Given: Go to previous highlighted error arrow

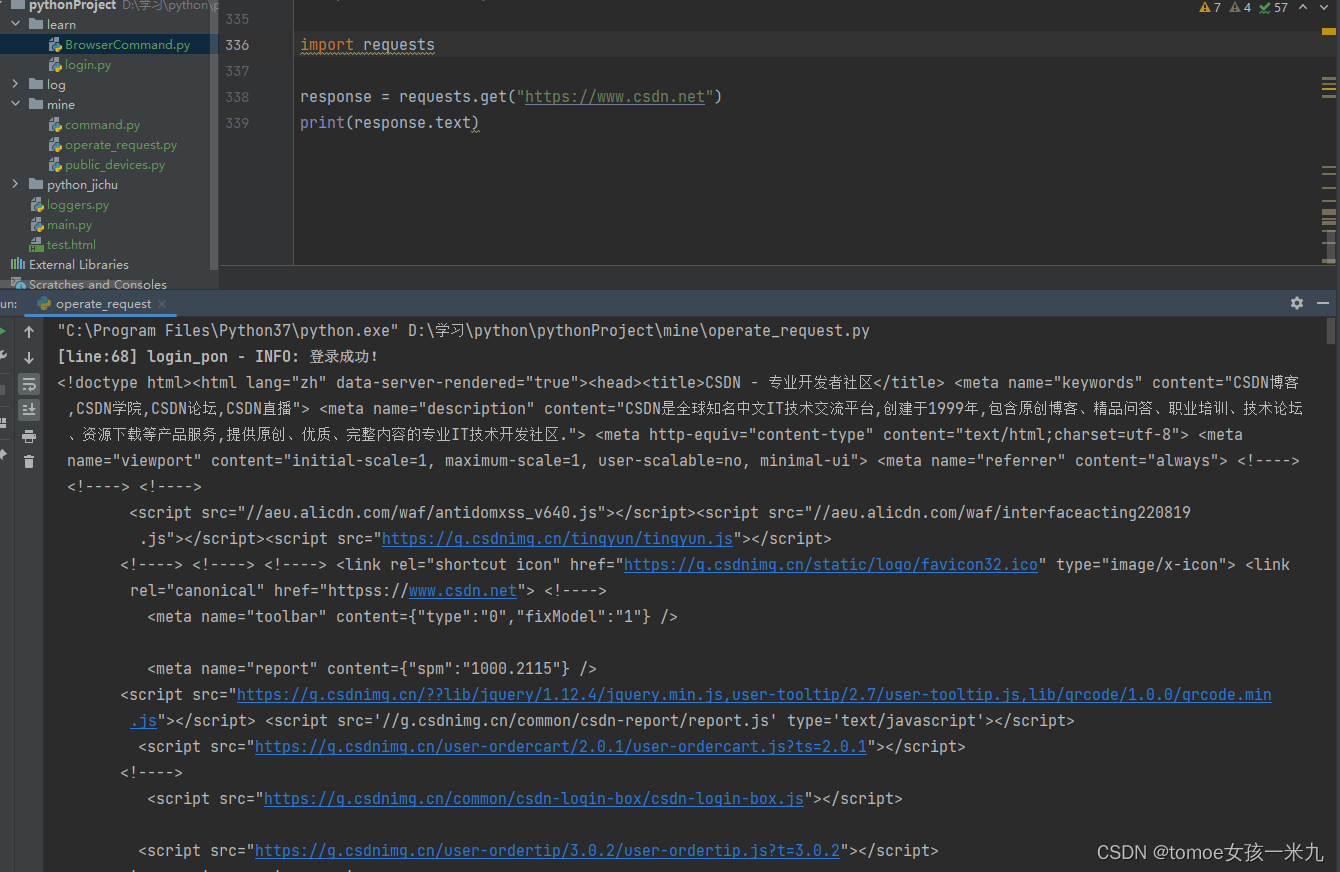Looking at the screenshot, I should coord(1304,7).
